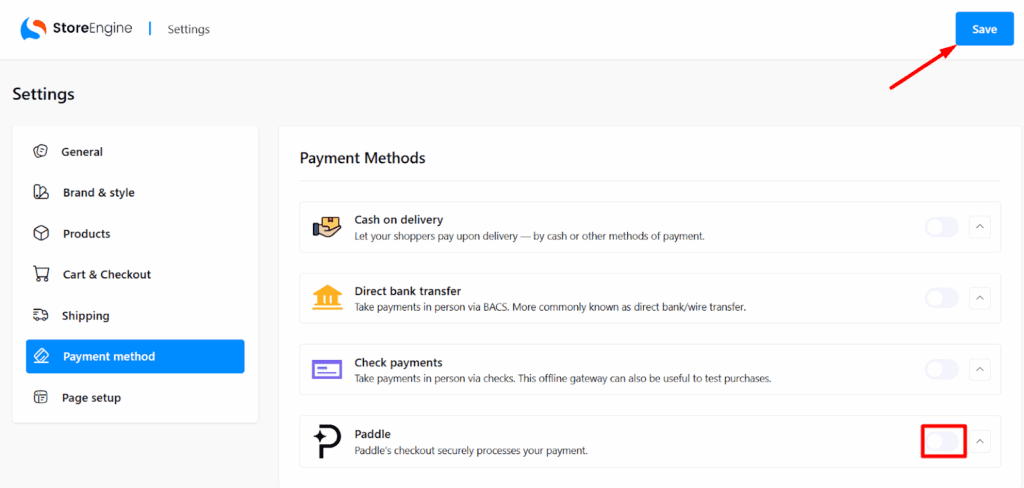This screenshot has height=488, width=1024.
Task: Click the General settings icon
Action: click(x=41, y=152)
